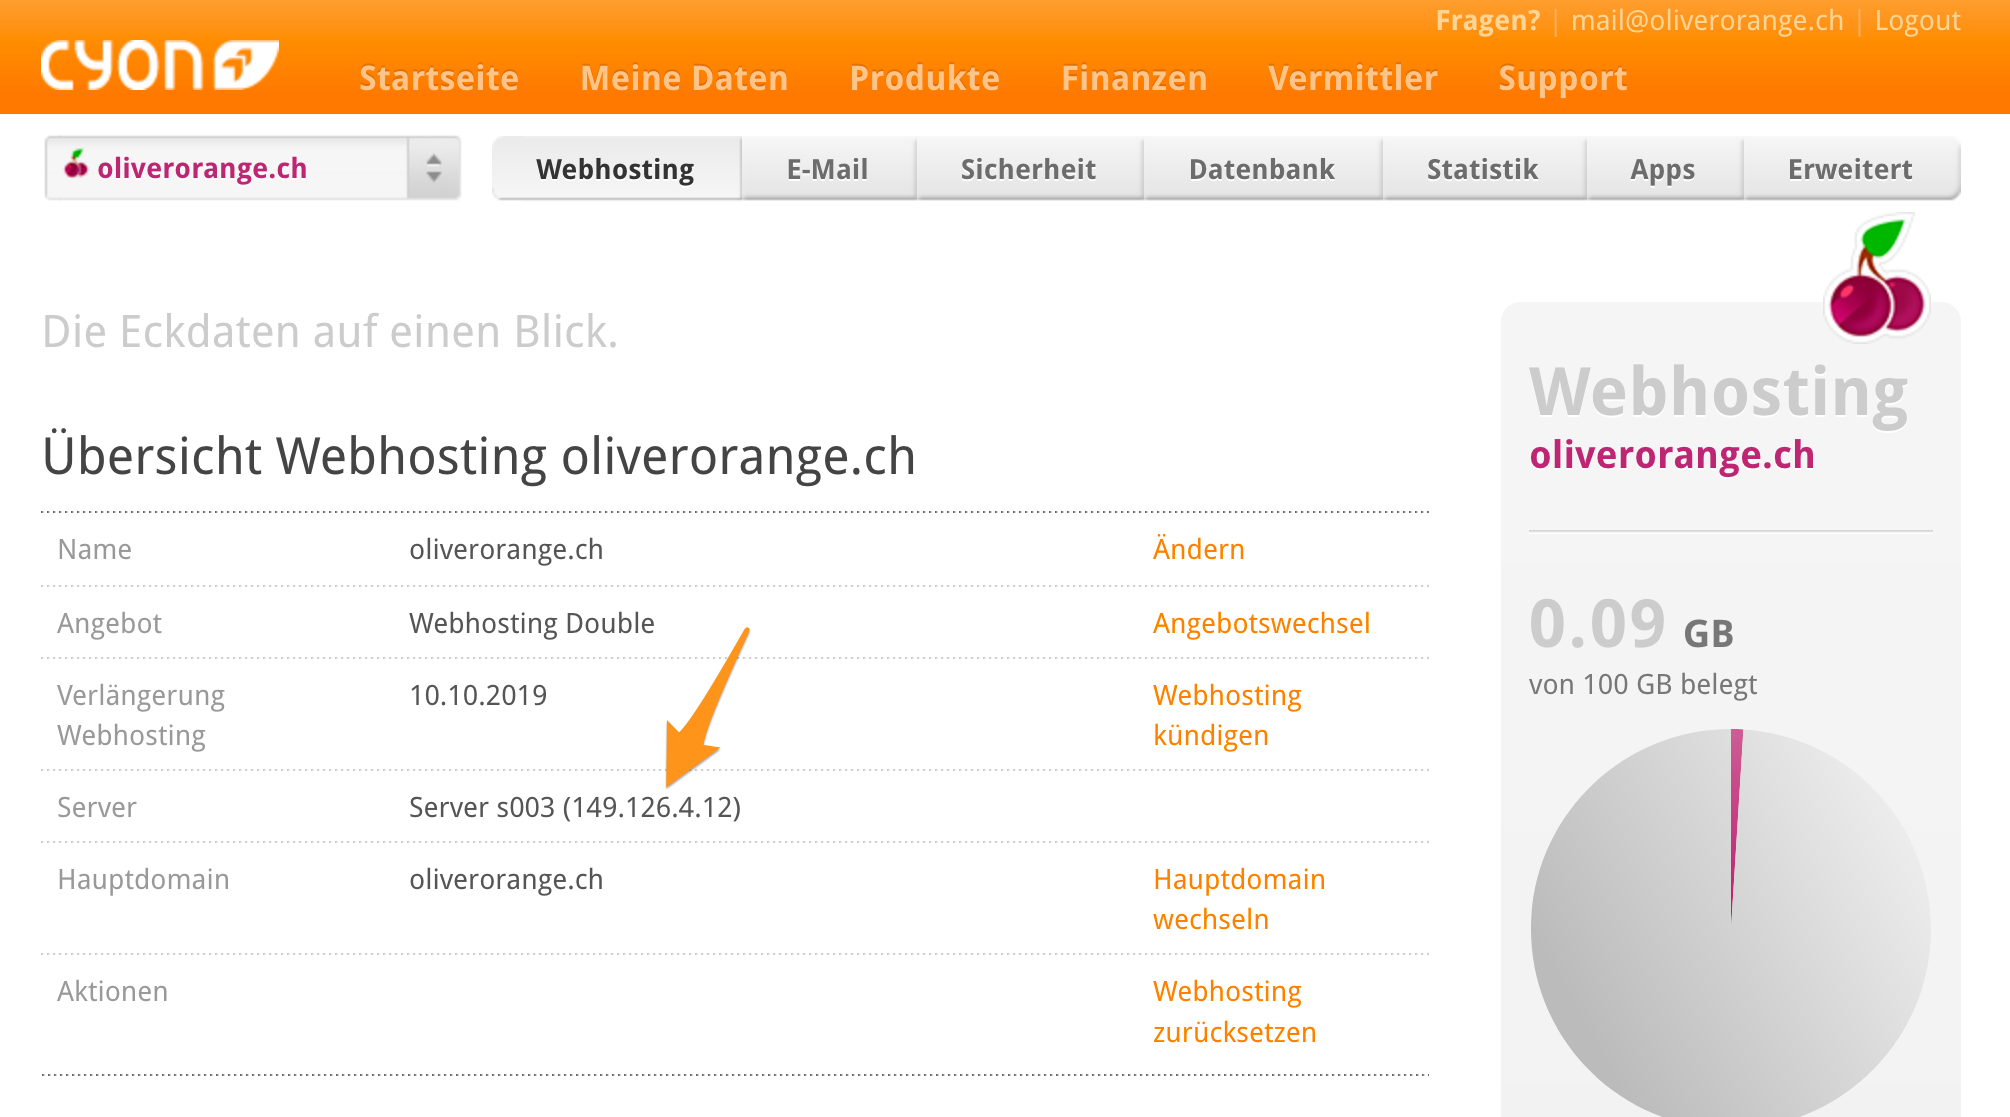Switch to the E-Mail tab

pyautogui.click(x=828, y=169)
